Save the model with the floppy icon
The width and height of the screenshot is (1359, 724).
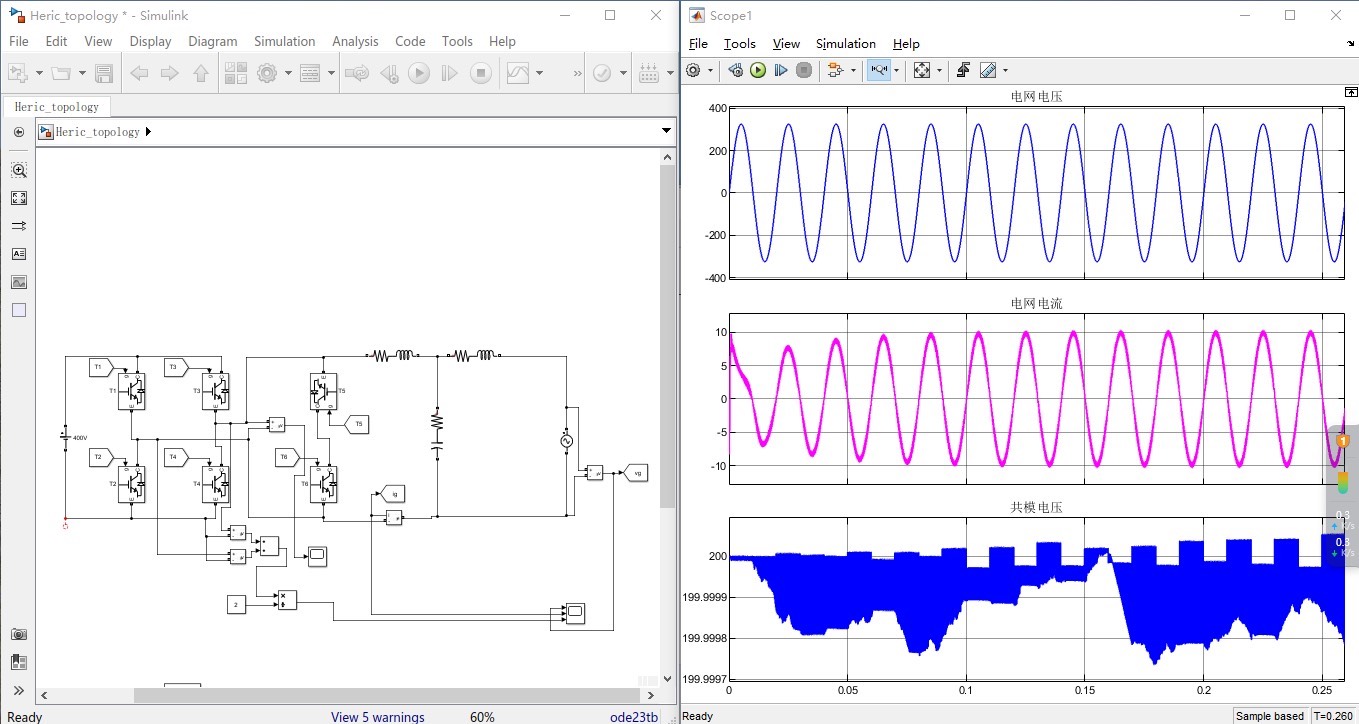(x=104, y=73)
